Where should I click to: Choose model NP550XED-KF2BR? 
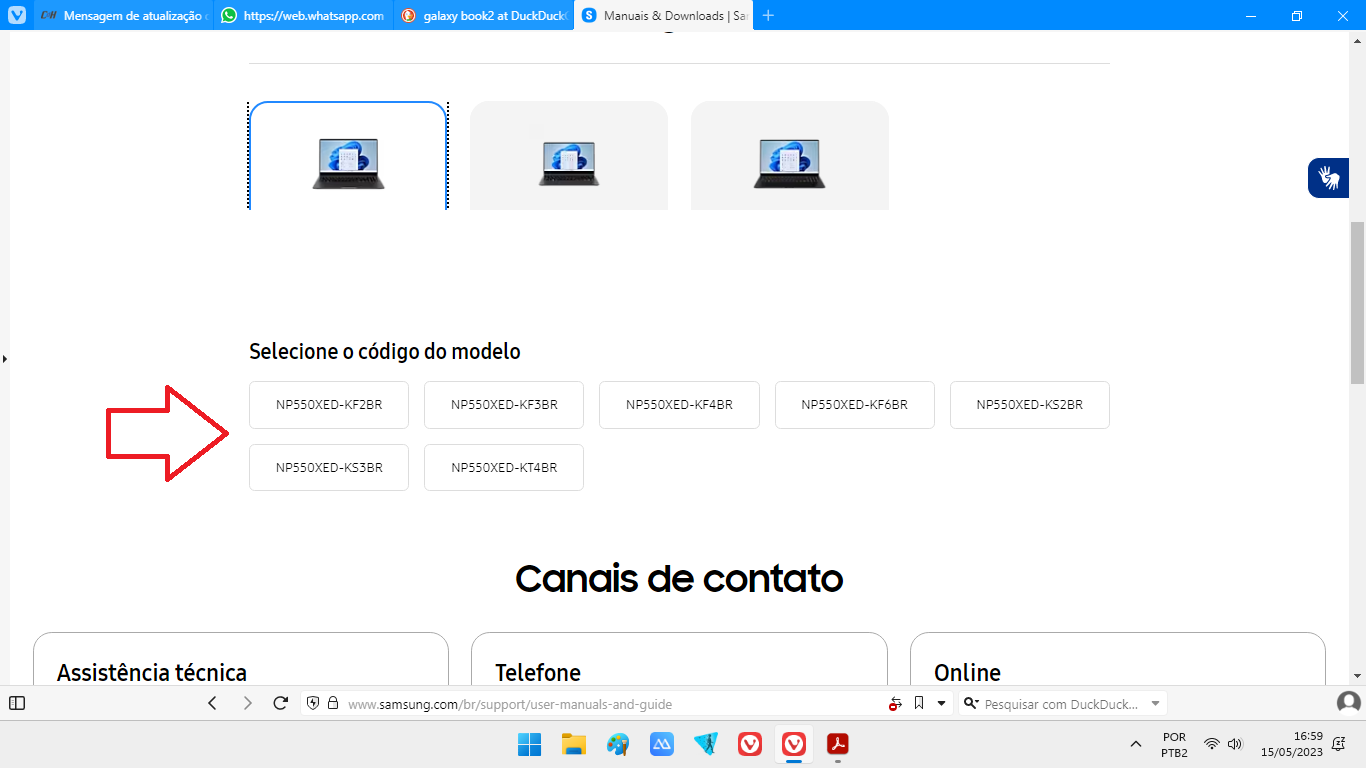point(329,405)
